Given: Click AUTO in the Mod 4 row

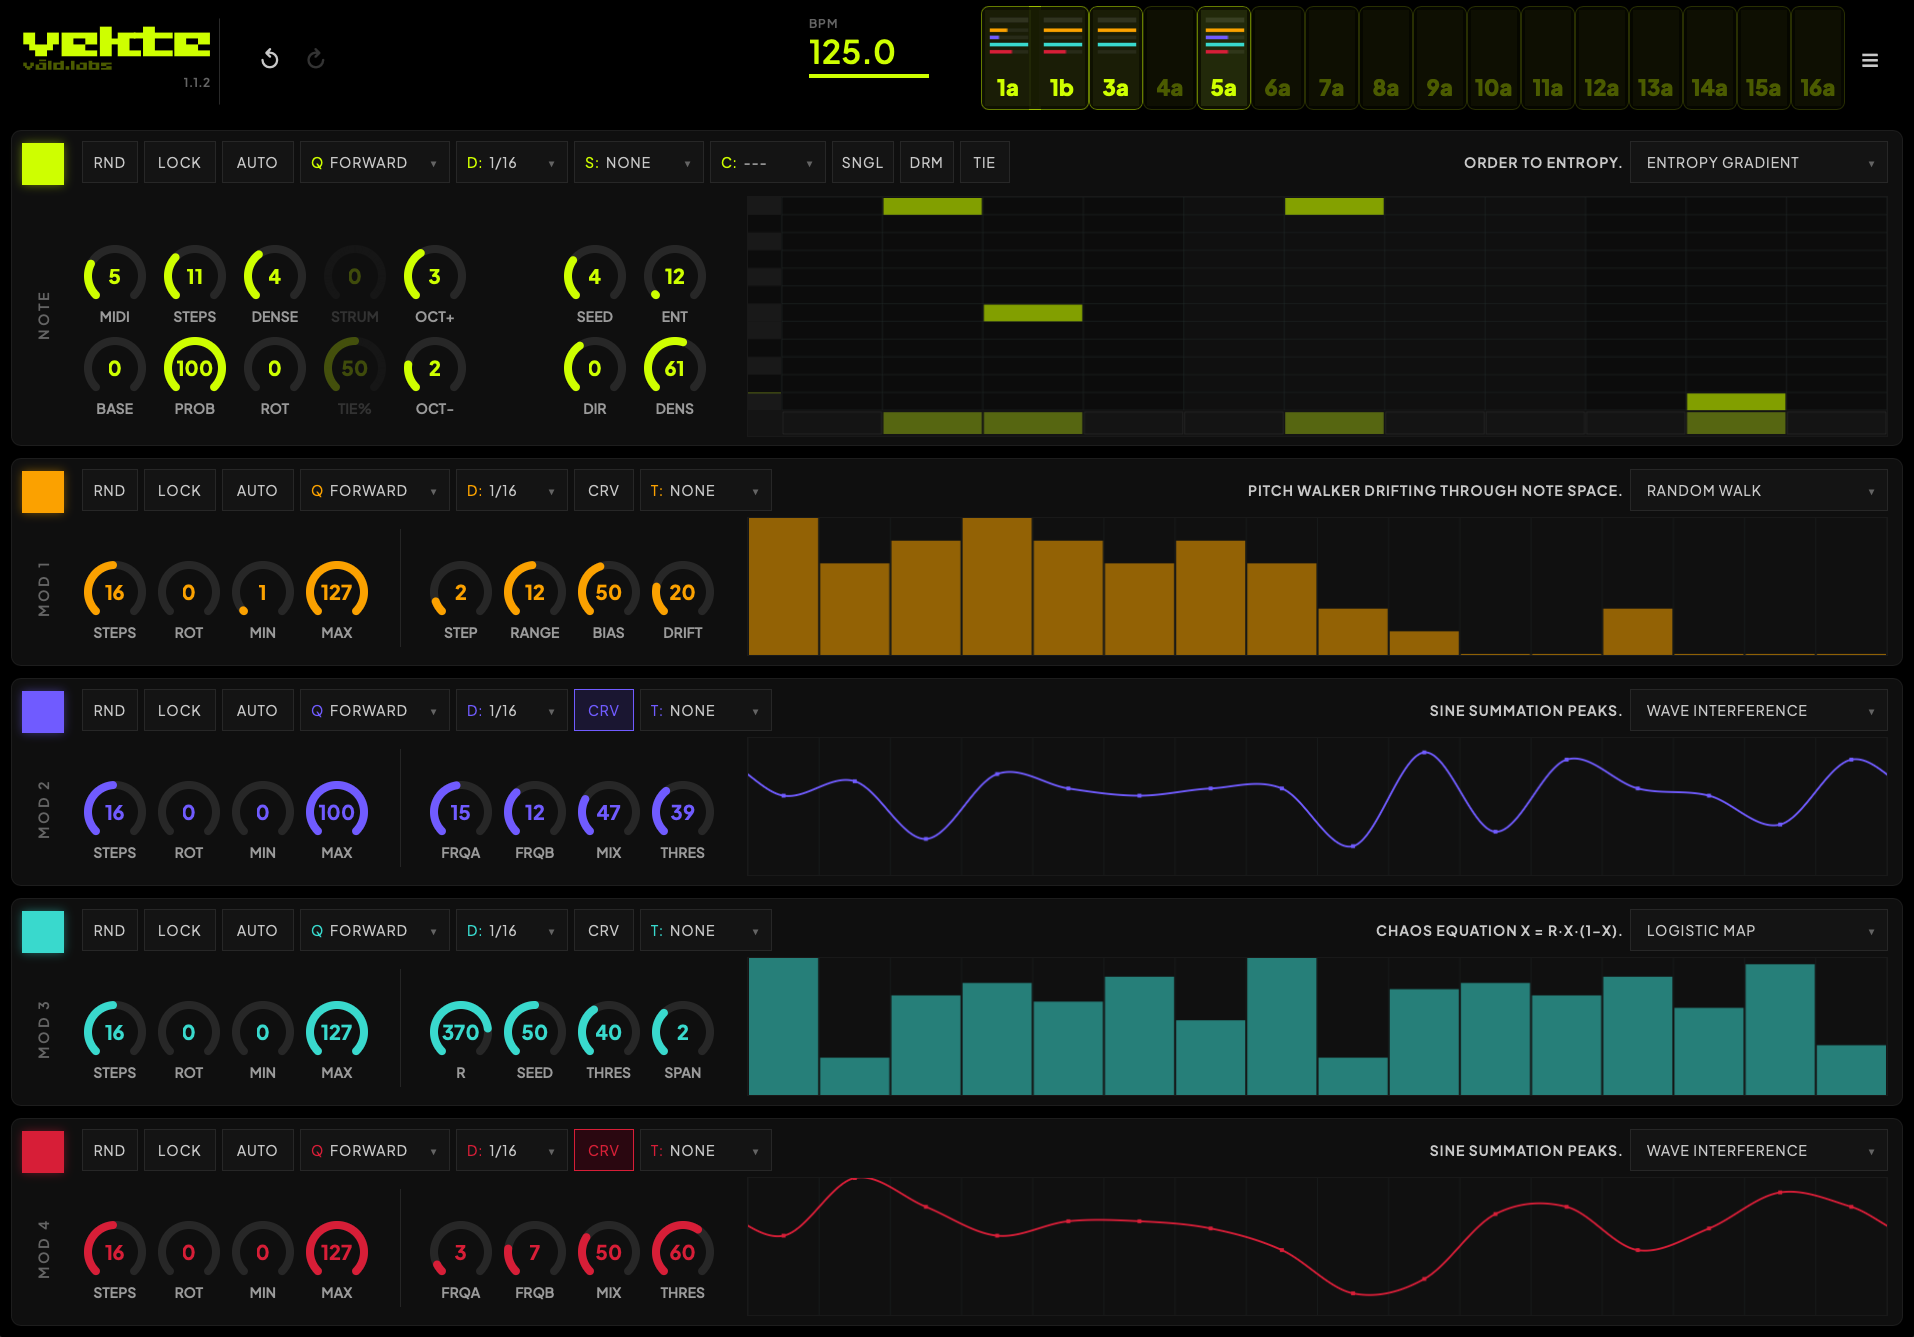Looking at the screenshot, I should point(257,1151).
